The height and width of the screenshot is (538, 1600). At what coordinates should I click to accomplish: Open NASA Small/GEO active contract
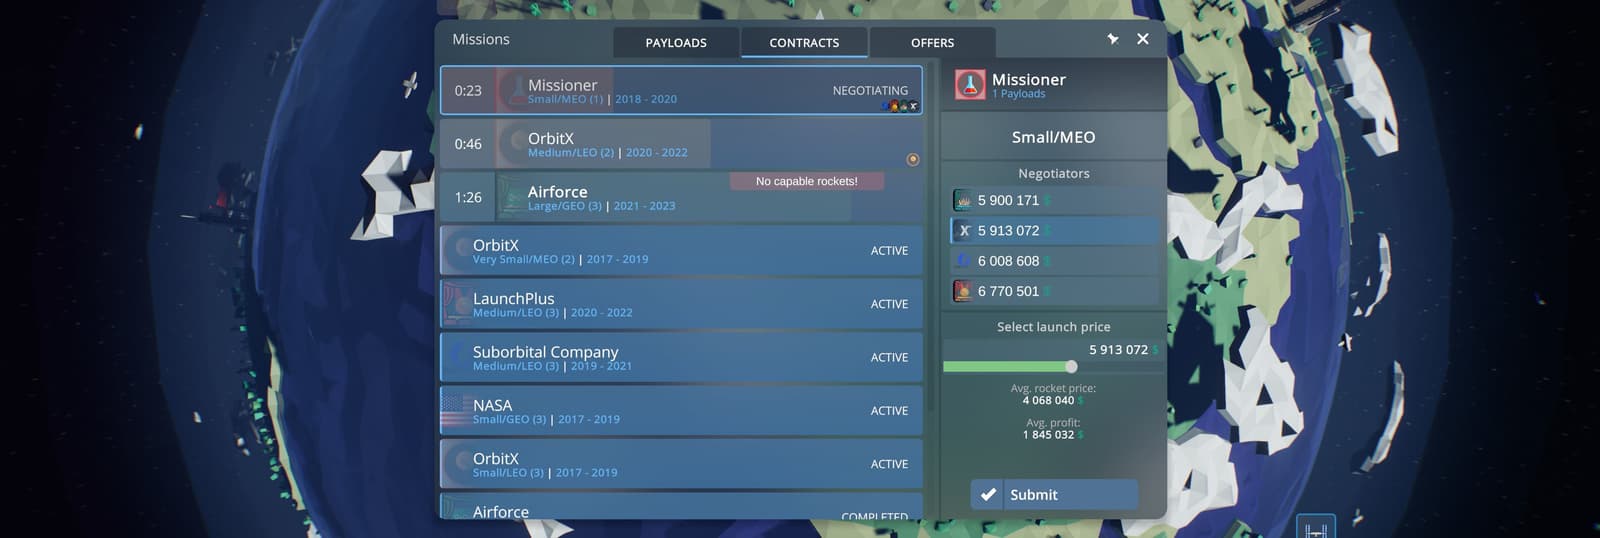coord(681,410)
